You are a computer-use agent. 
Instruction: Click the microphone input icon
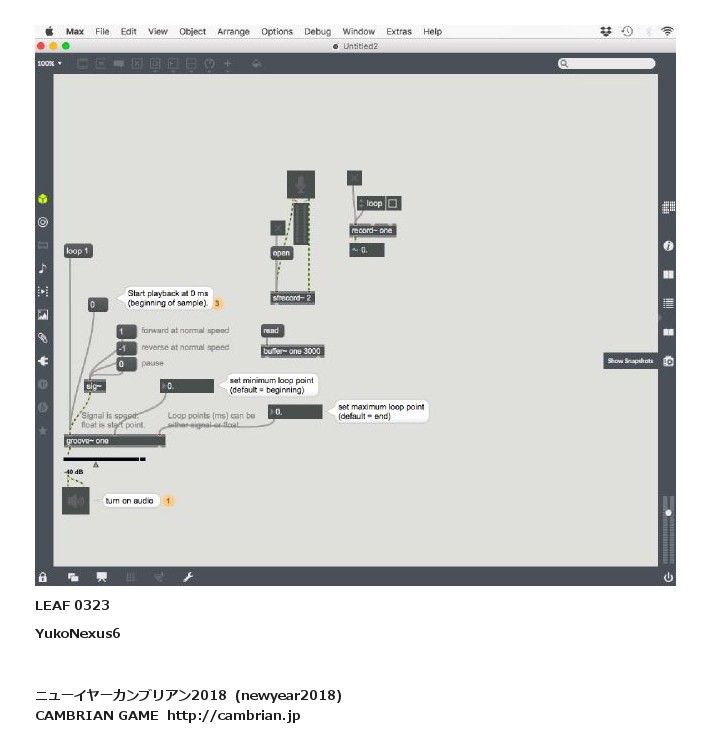pyautogui.click(x=300, y=184)
